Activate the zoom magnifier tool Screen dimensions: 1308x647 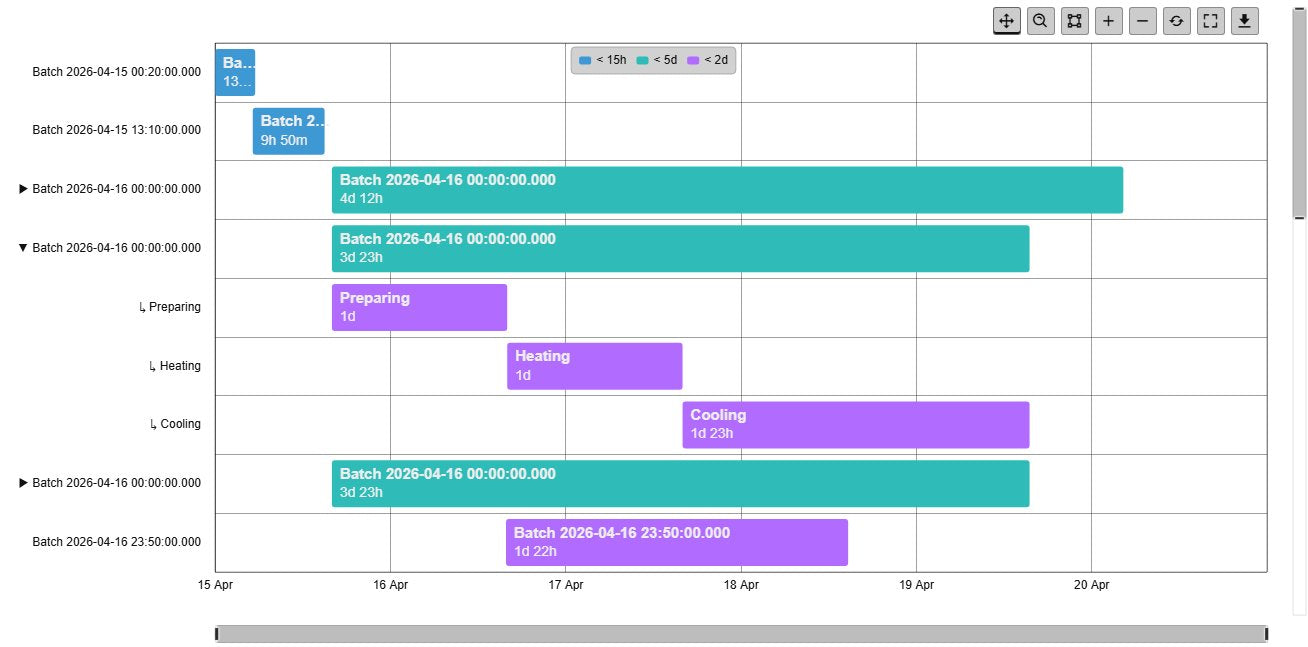click(1041, 21)
